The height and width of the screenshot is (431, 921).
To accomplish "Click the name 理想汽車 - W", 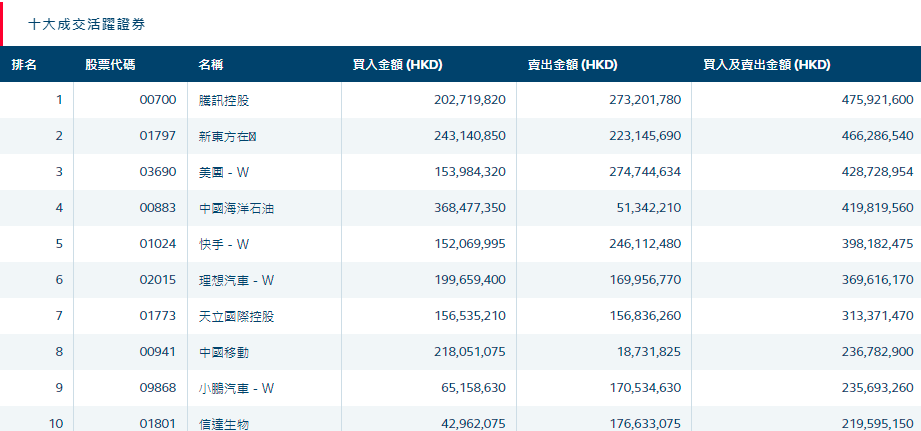I will (237, 280).
